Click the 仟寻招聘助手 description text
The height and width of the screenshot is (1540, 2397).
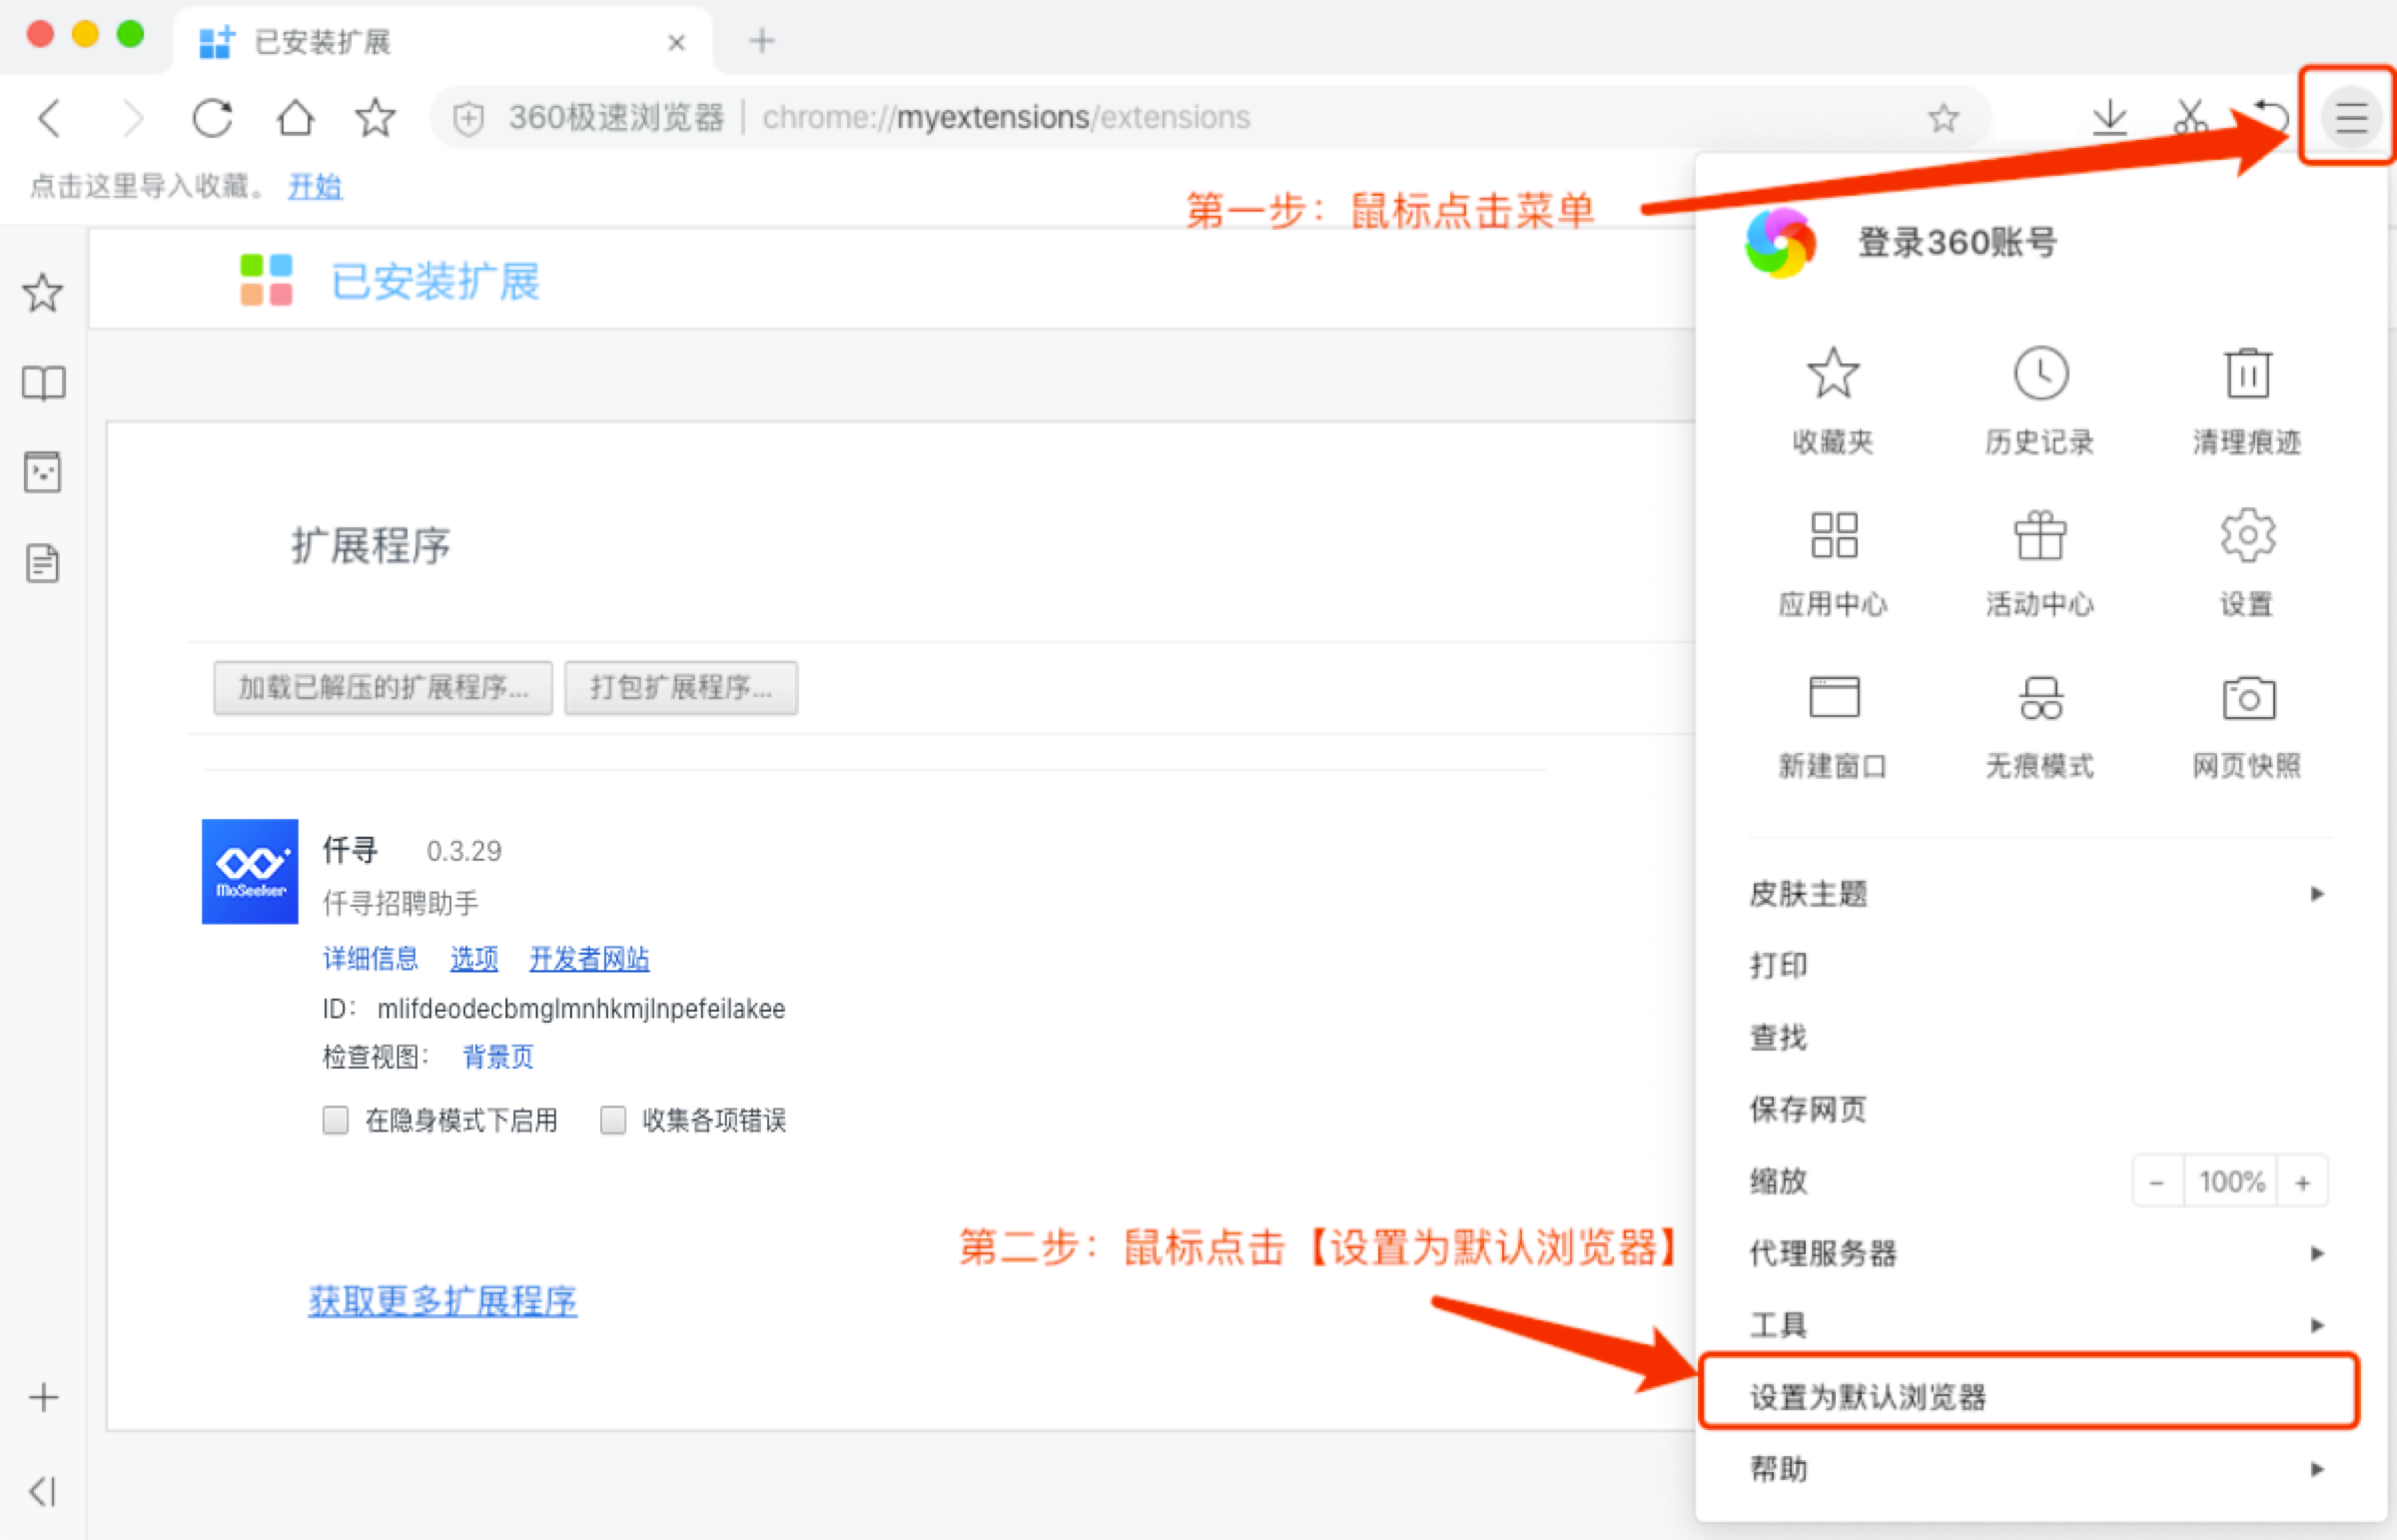coord(400,903)
